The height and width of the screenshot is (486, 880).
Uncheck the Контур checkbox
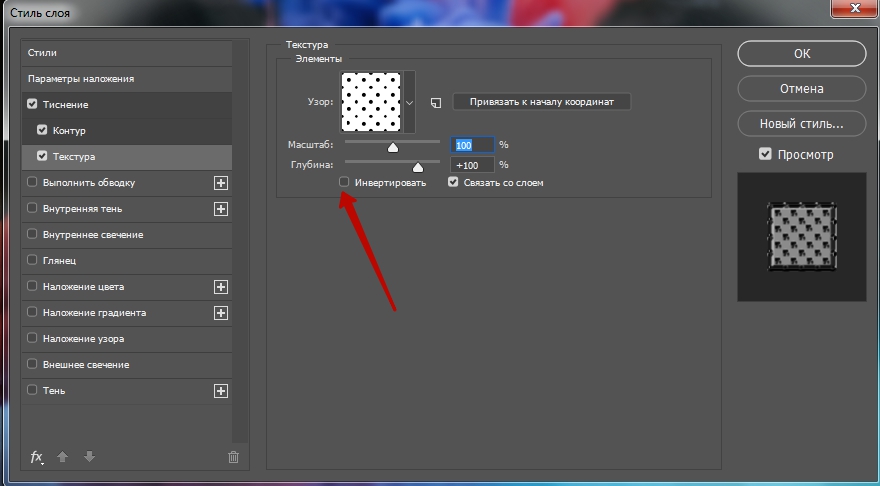click(x=42, y=130)
